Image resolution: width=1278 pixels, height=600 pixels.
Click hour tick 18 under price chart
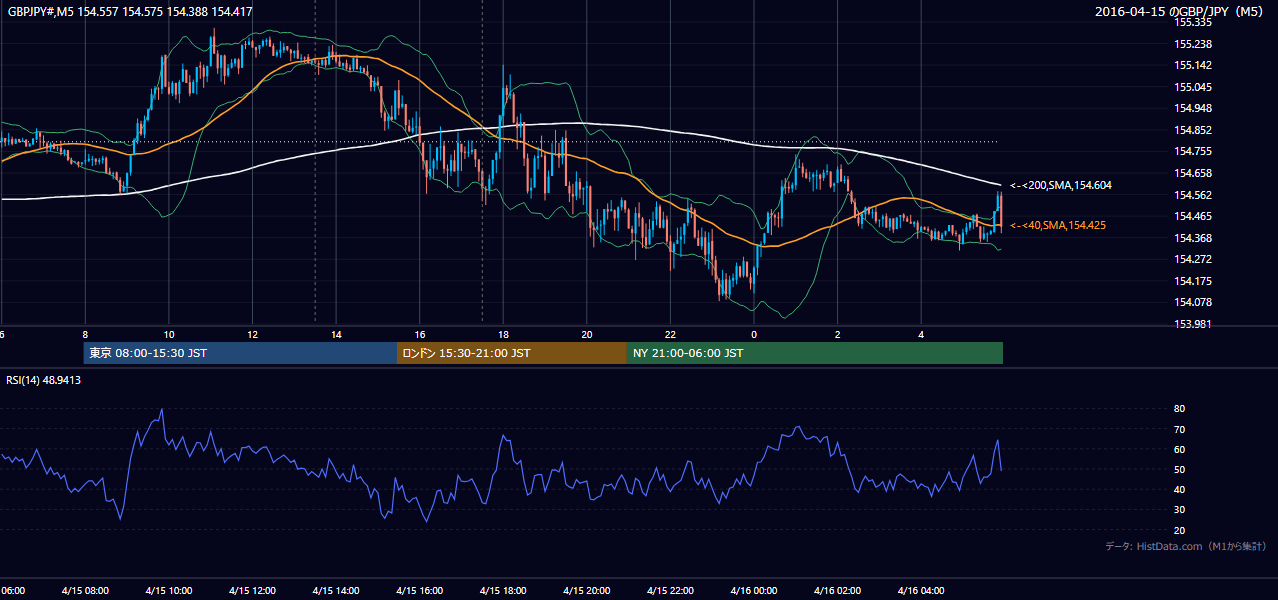pos(503,334)
